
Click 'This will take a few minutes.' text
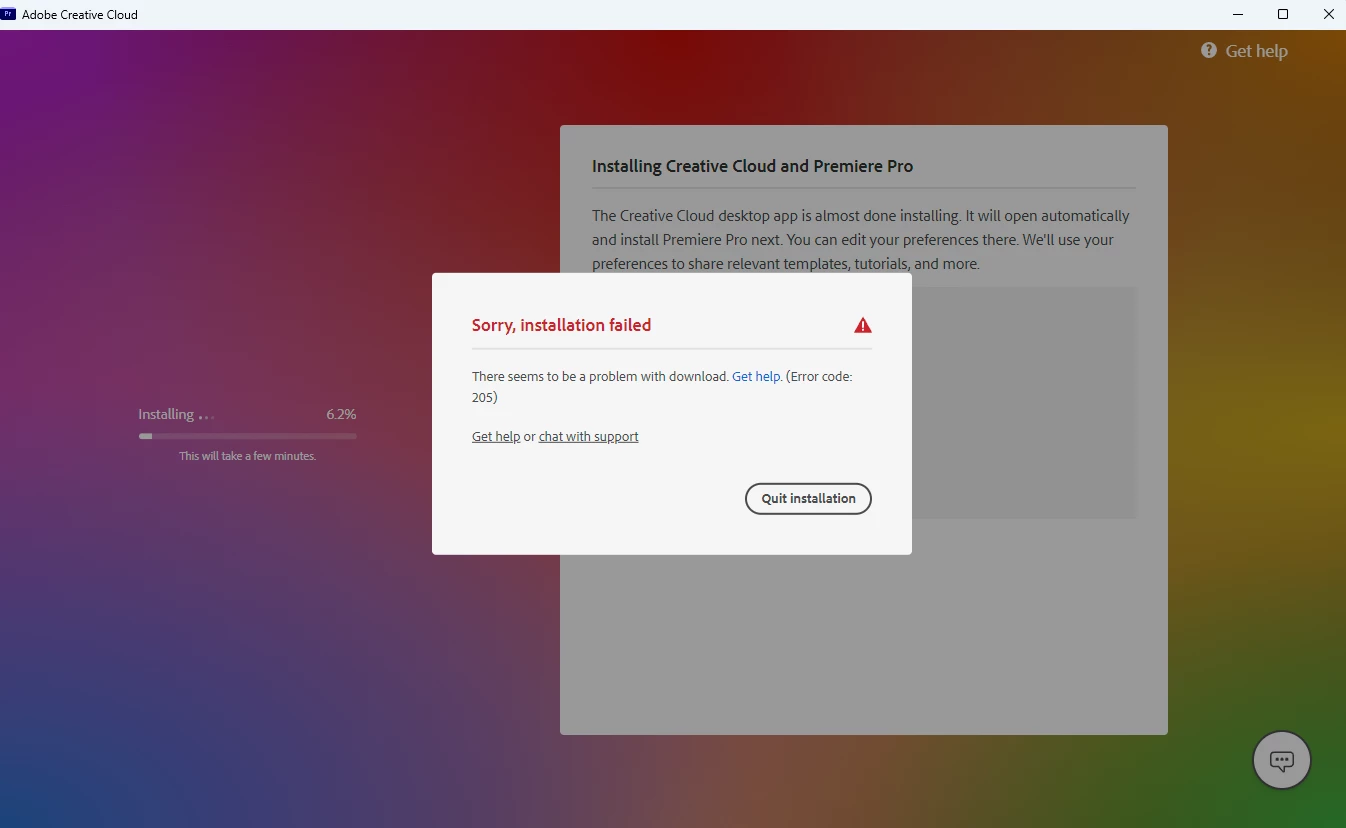[248, 456]
